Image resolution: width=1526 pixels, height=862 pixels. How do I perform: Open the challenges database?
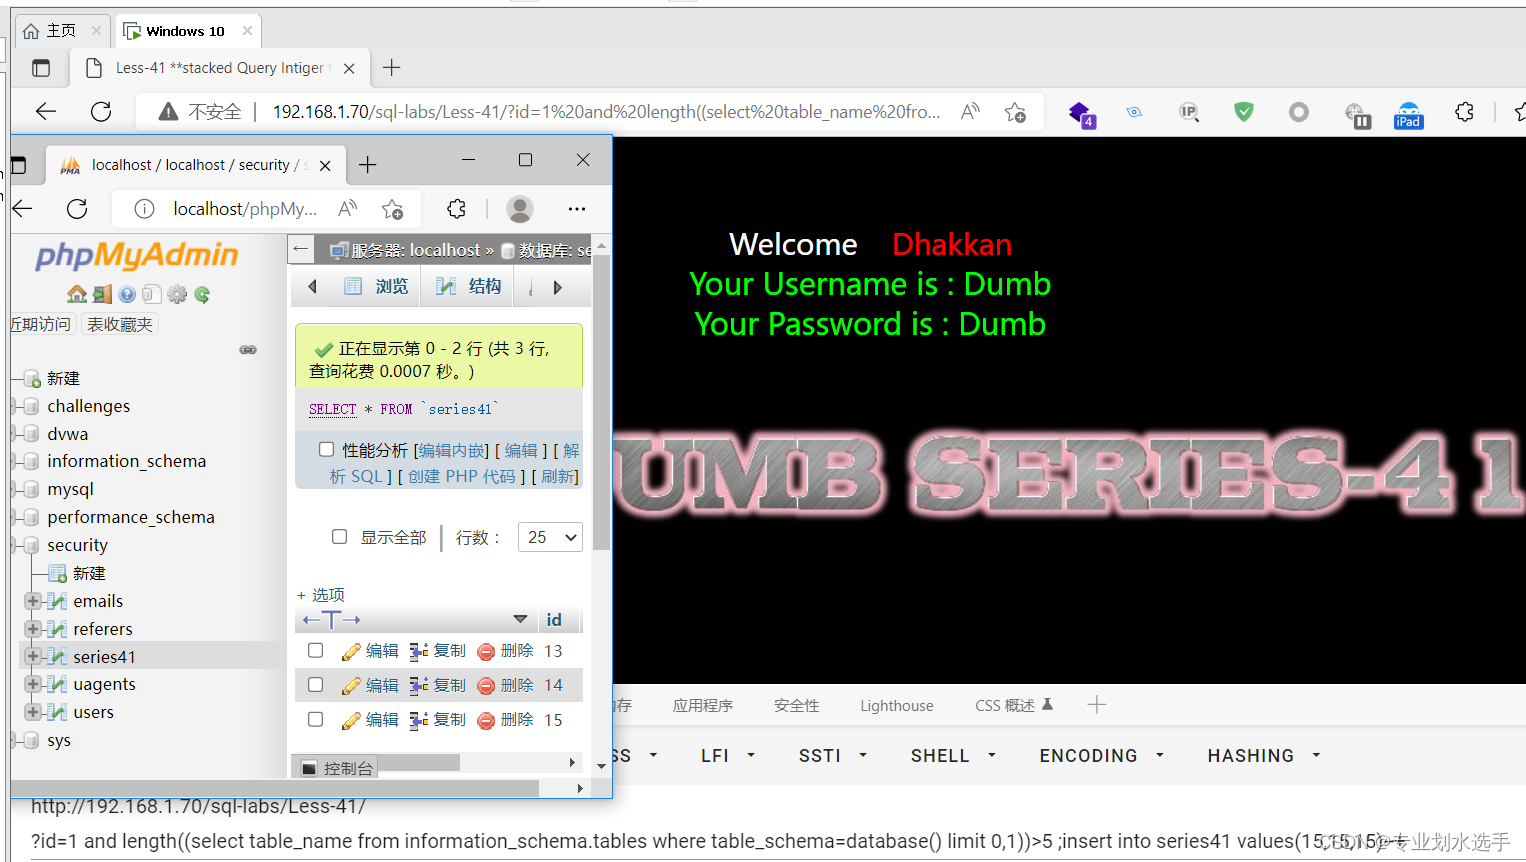(88, 406)
